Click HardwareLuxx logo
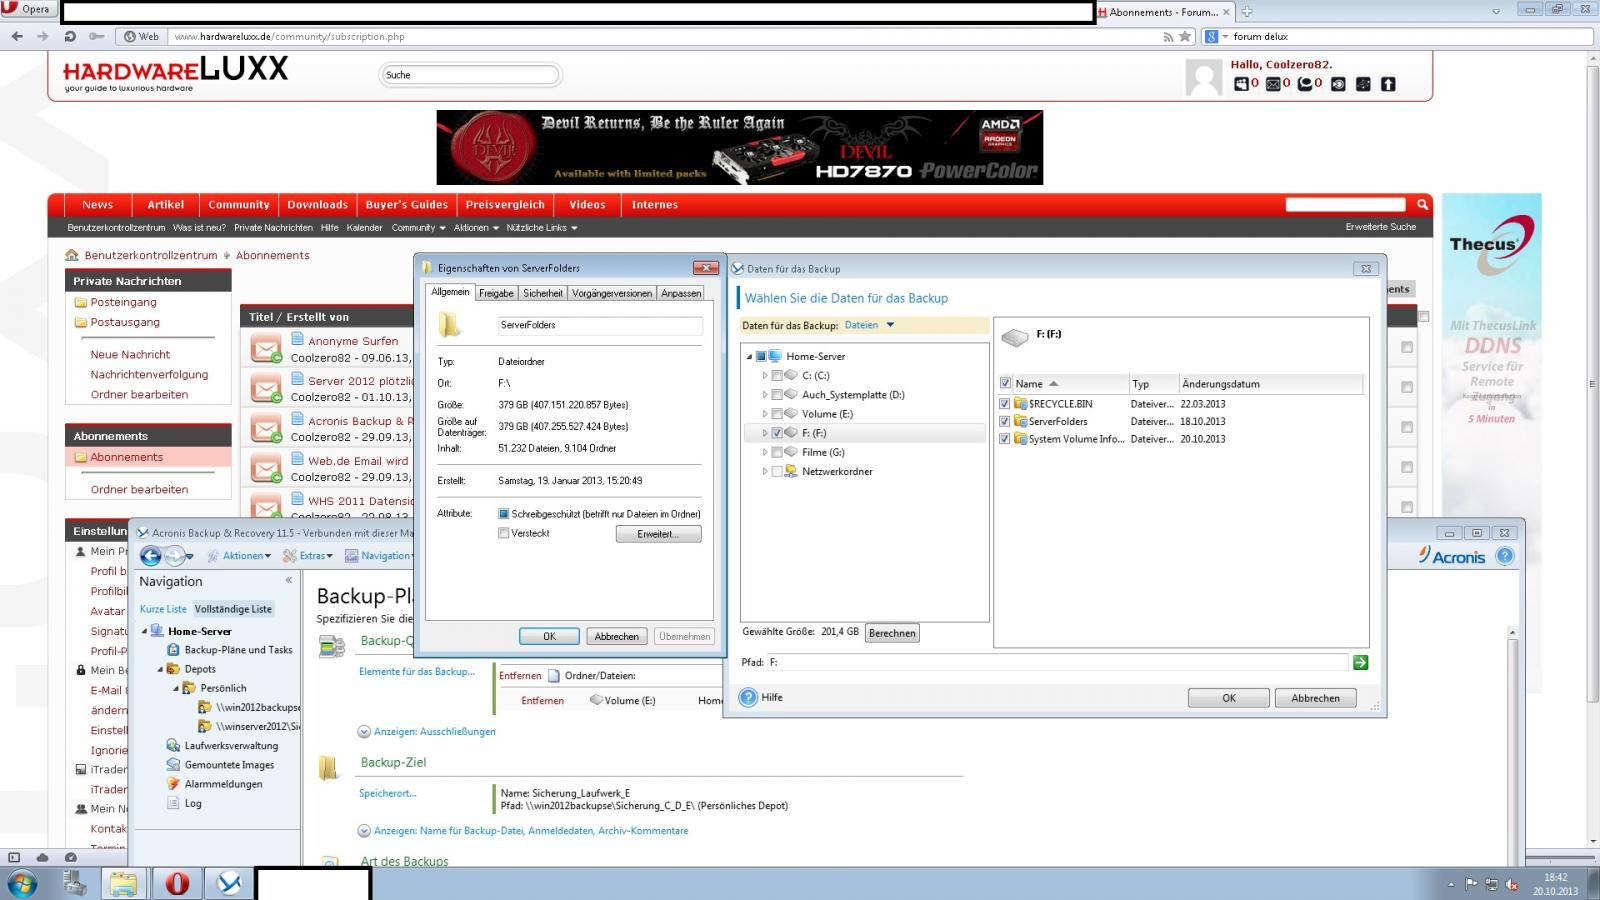Image resolution: width=1600 pixels, height=900 pixels. point(175,72)
